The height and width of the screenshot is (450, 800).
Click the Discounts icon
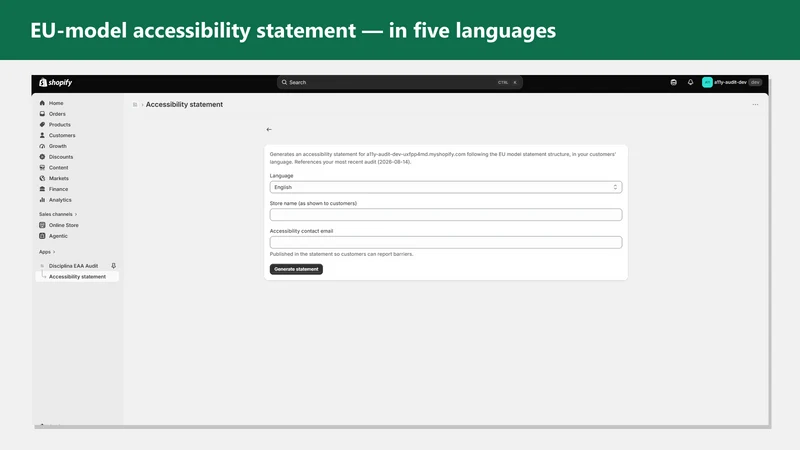(42, 157)
